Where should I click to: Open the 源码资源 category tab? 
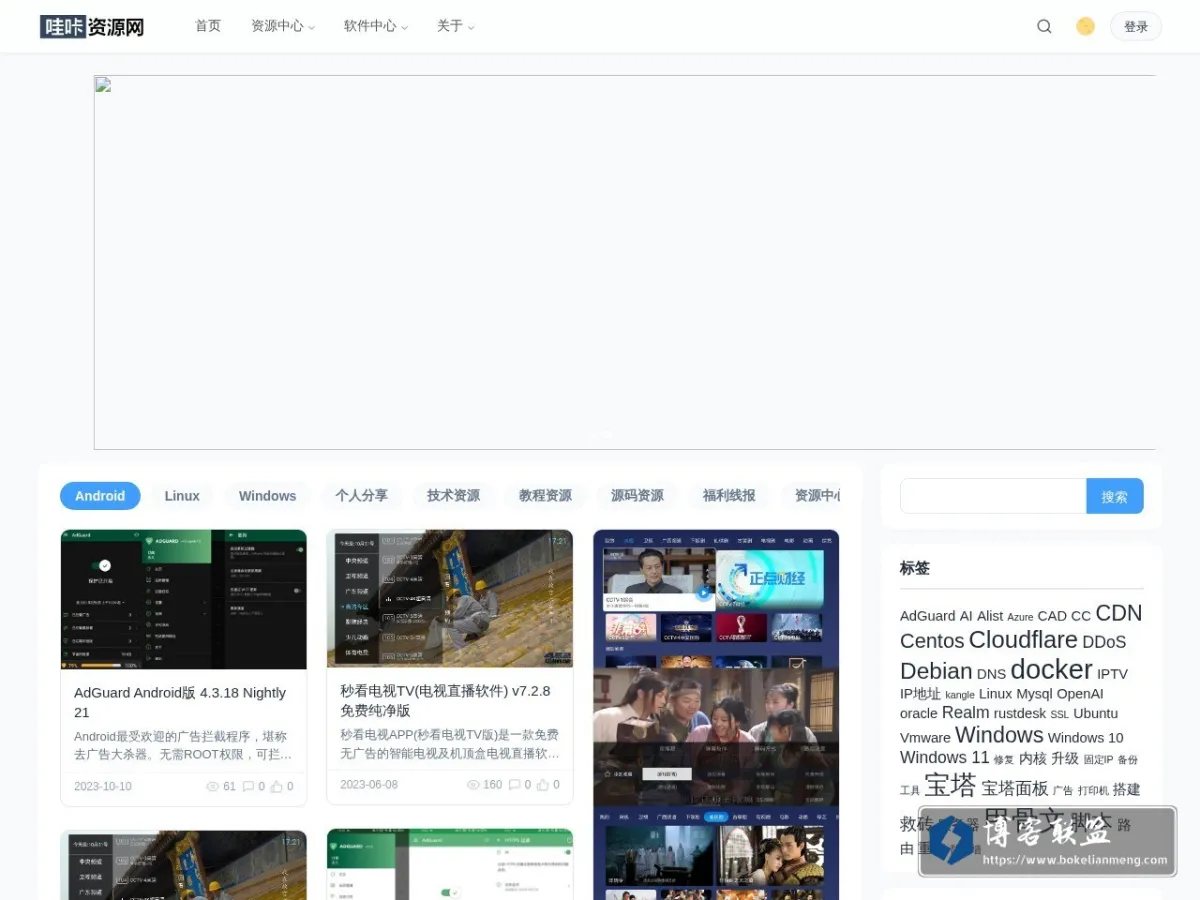coord(637,496)
